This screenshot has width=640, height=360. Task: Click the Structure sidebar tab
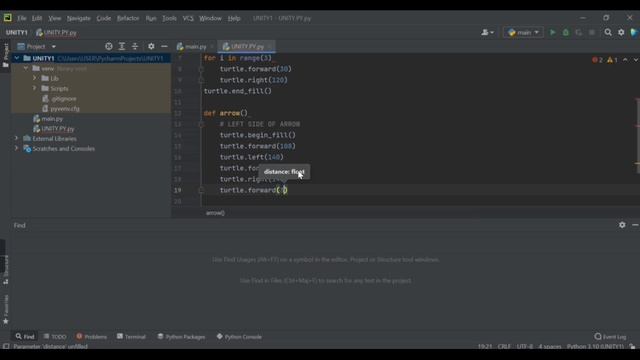tap(5, 270)
